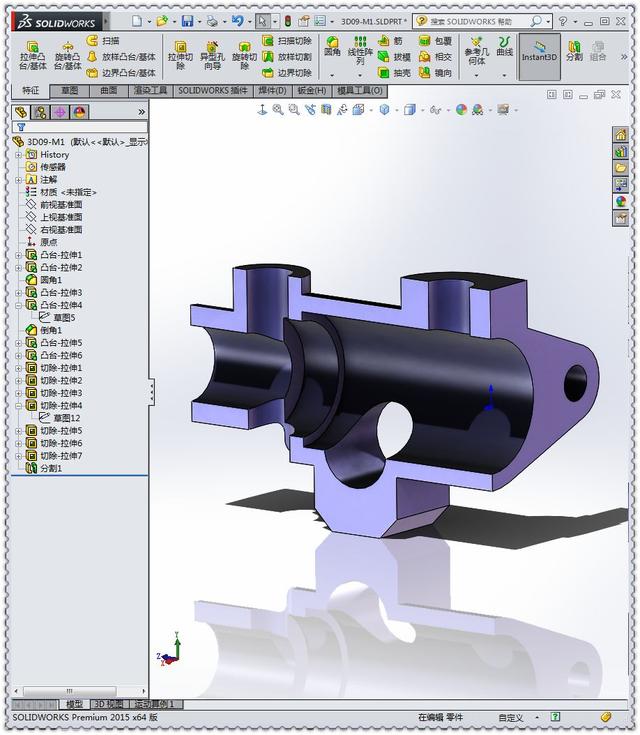Switch to the DisplayManager panel icon
Image resolution: width=640 pixels, height=735 pixels.
pos(79,112)
